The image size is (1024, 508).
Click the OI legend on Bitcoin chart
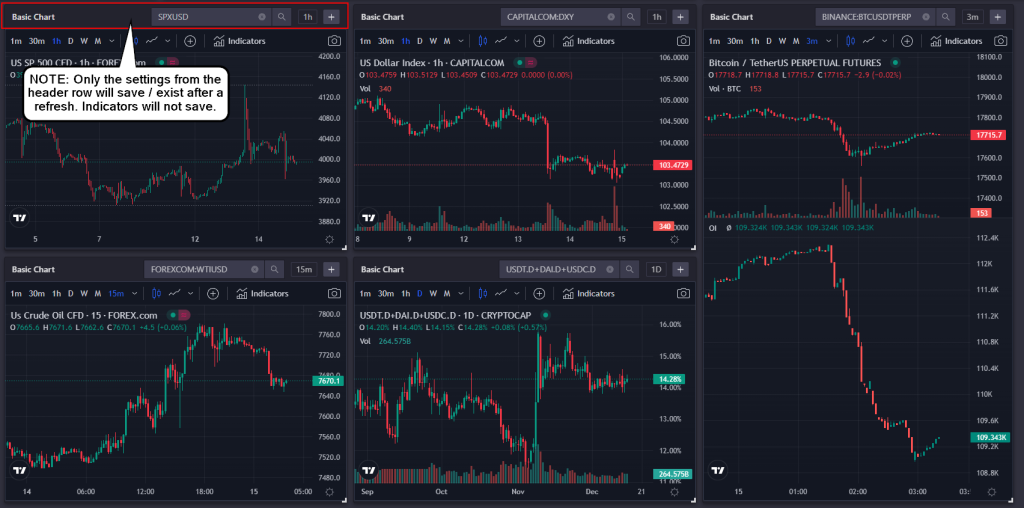point(793,227)
